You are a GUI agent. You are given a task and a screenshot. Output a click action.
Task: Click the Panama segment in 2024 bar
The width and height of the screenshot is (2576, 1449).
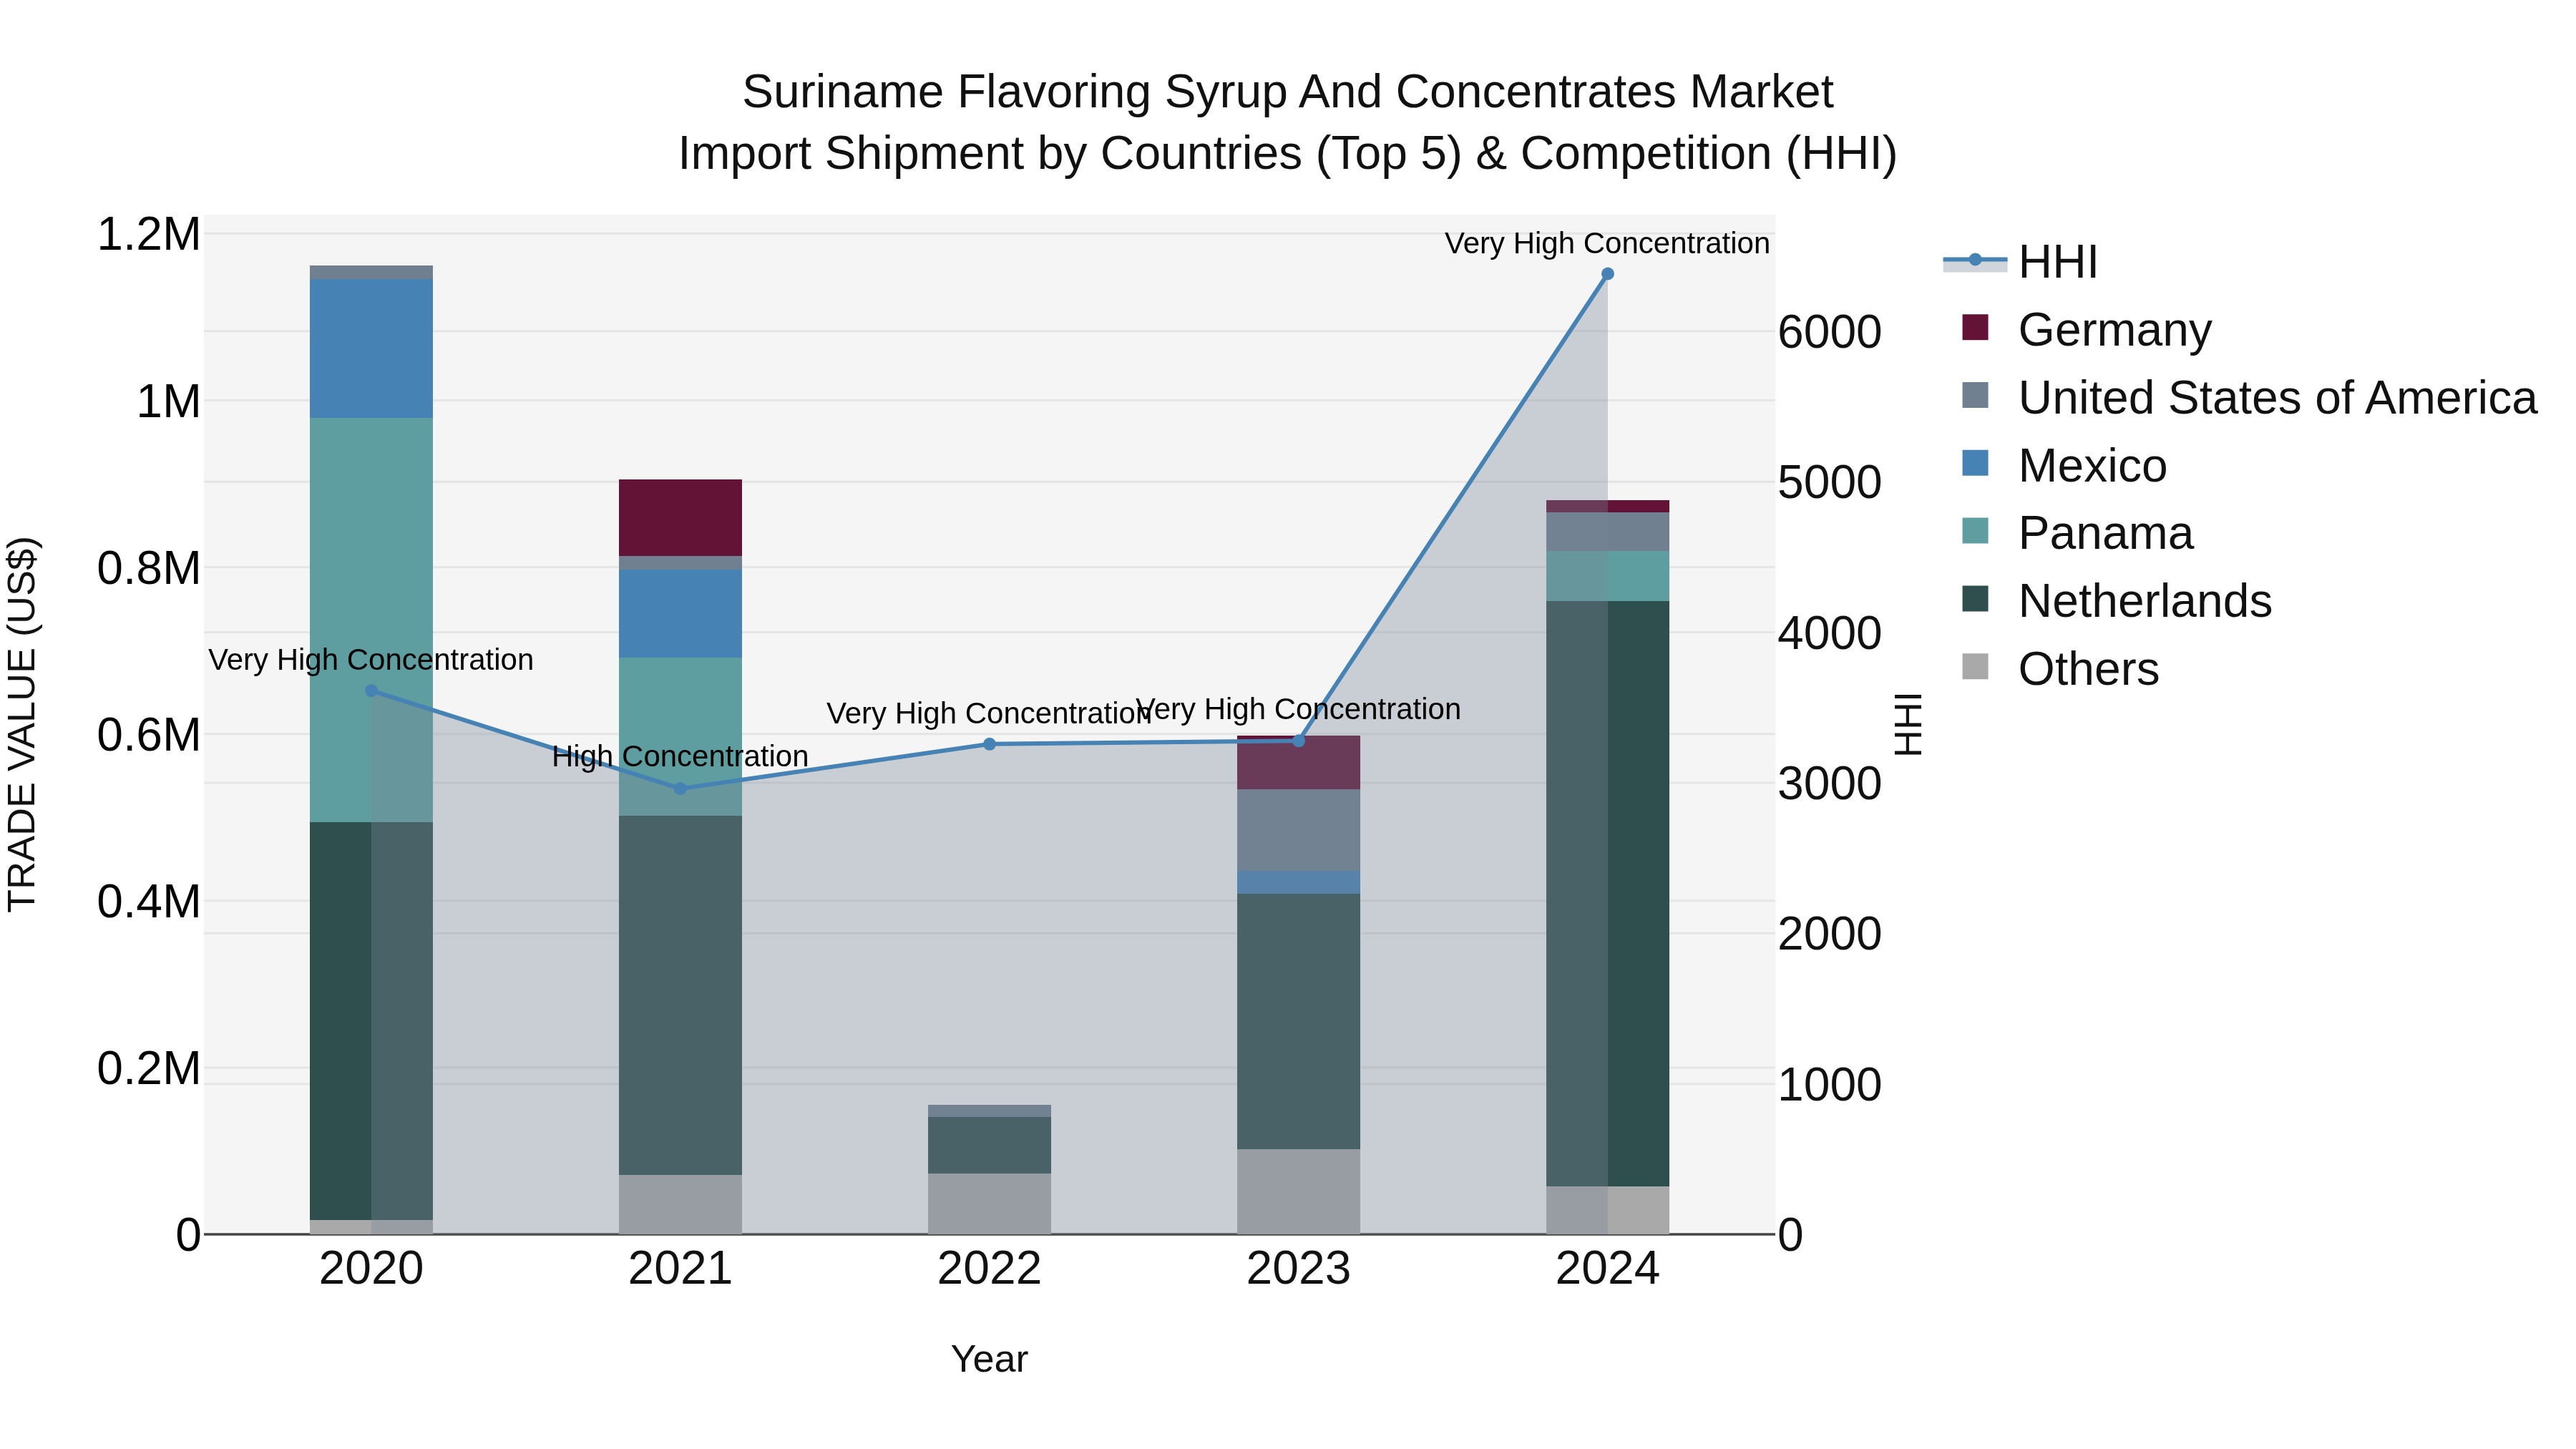point(1607,575)
